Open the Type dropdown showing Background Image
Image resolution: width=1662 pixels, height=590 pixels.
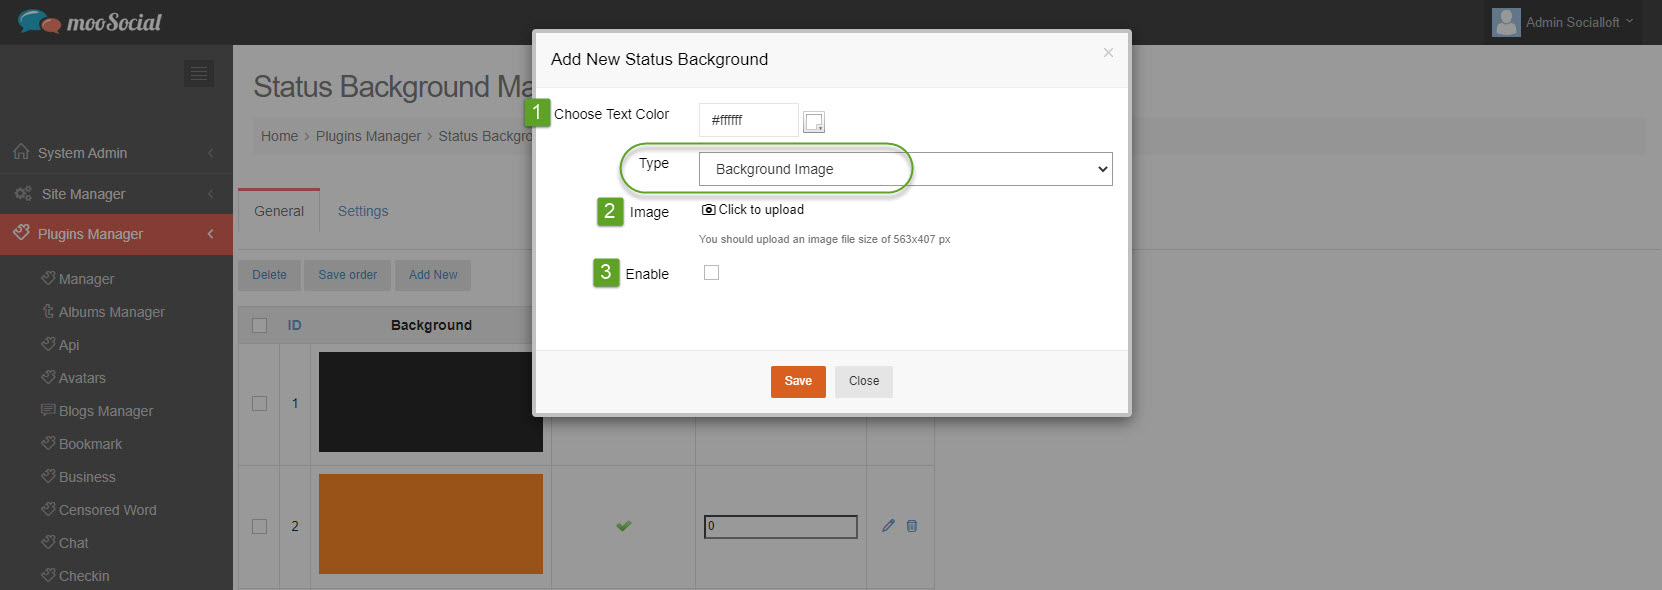906,169
